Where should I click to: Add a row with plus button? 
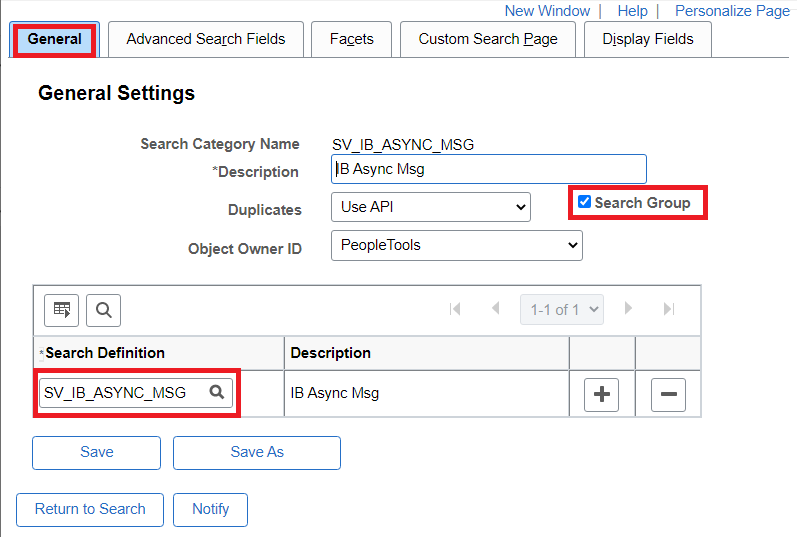(602, 395)
